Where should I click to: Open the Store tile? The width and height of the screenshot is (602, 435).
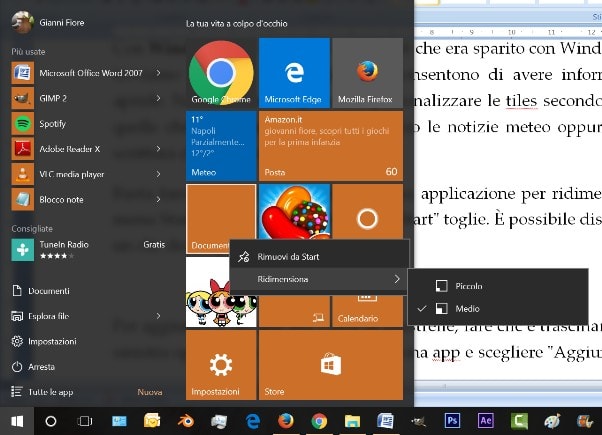(331, 365)
